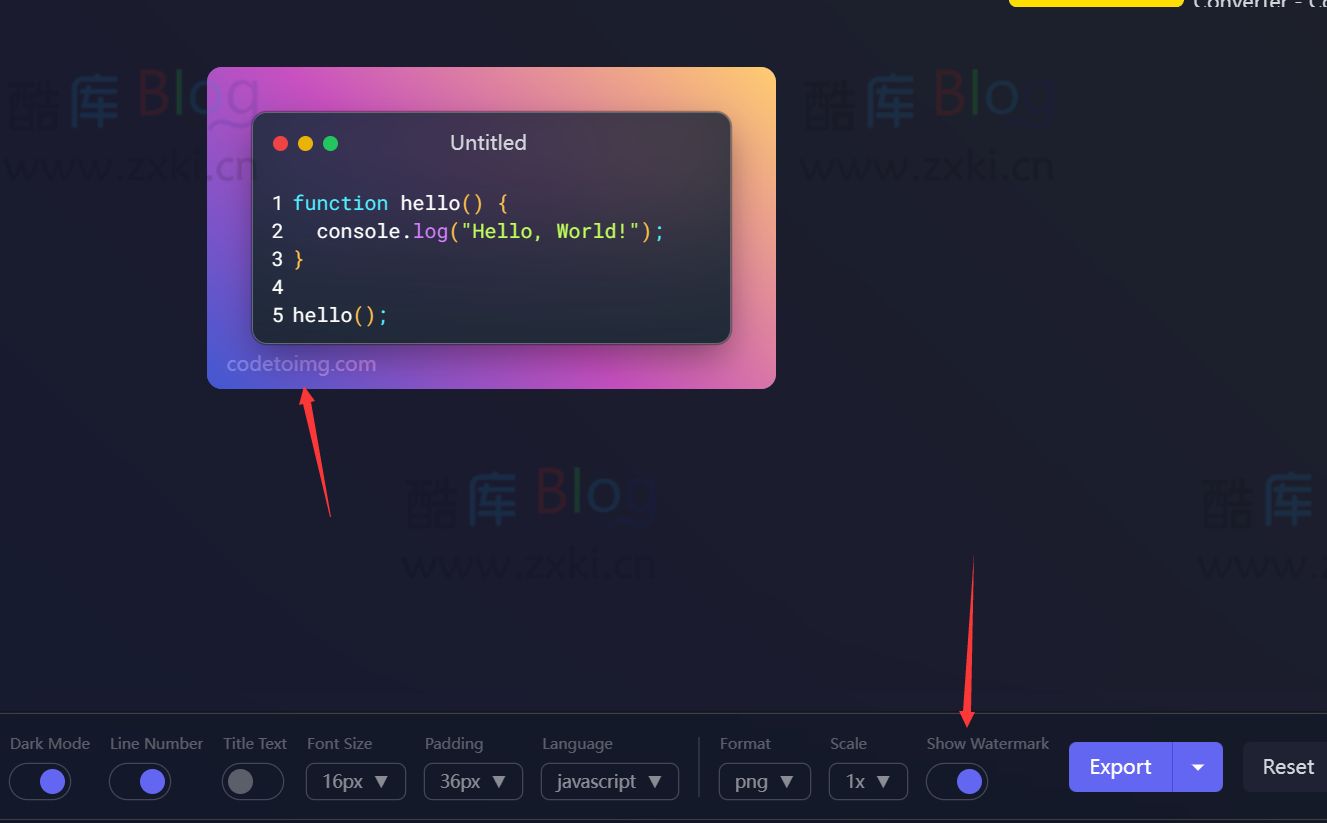
Task: Disable the Dark Mode toggle
Action: click(40, 781)
